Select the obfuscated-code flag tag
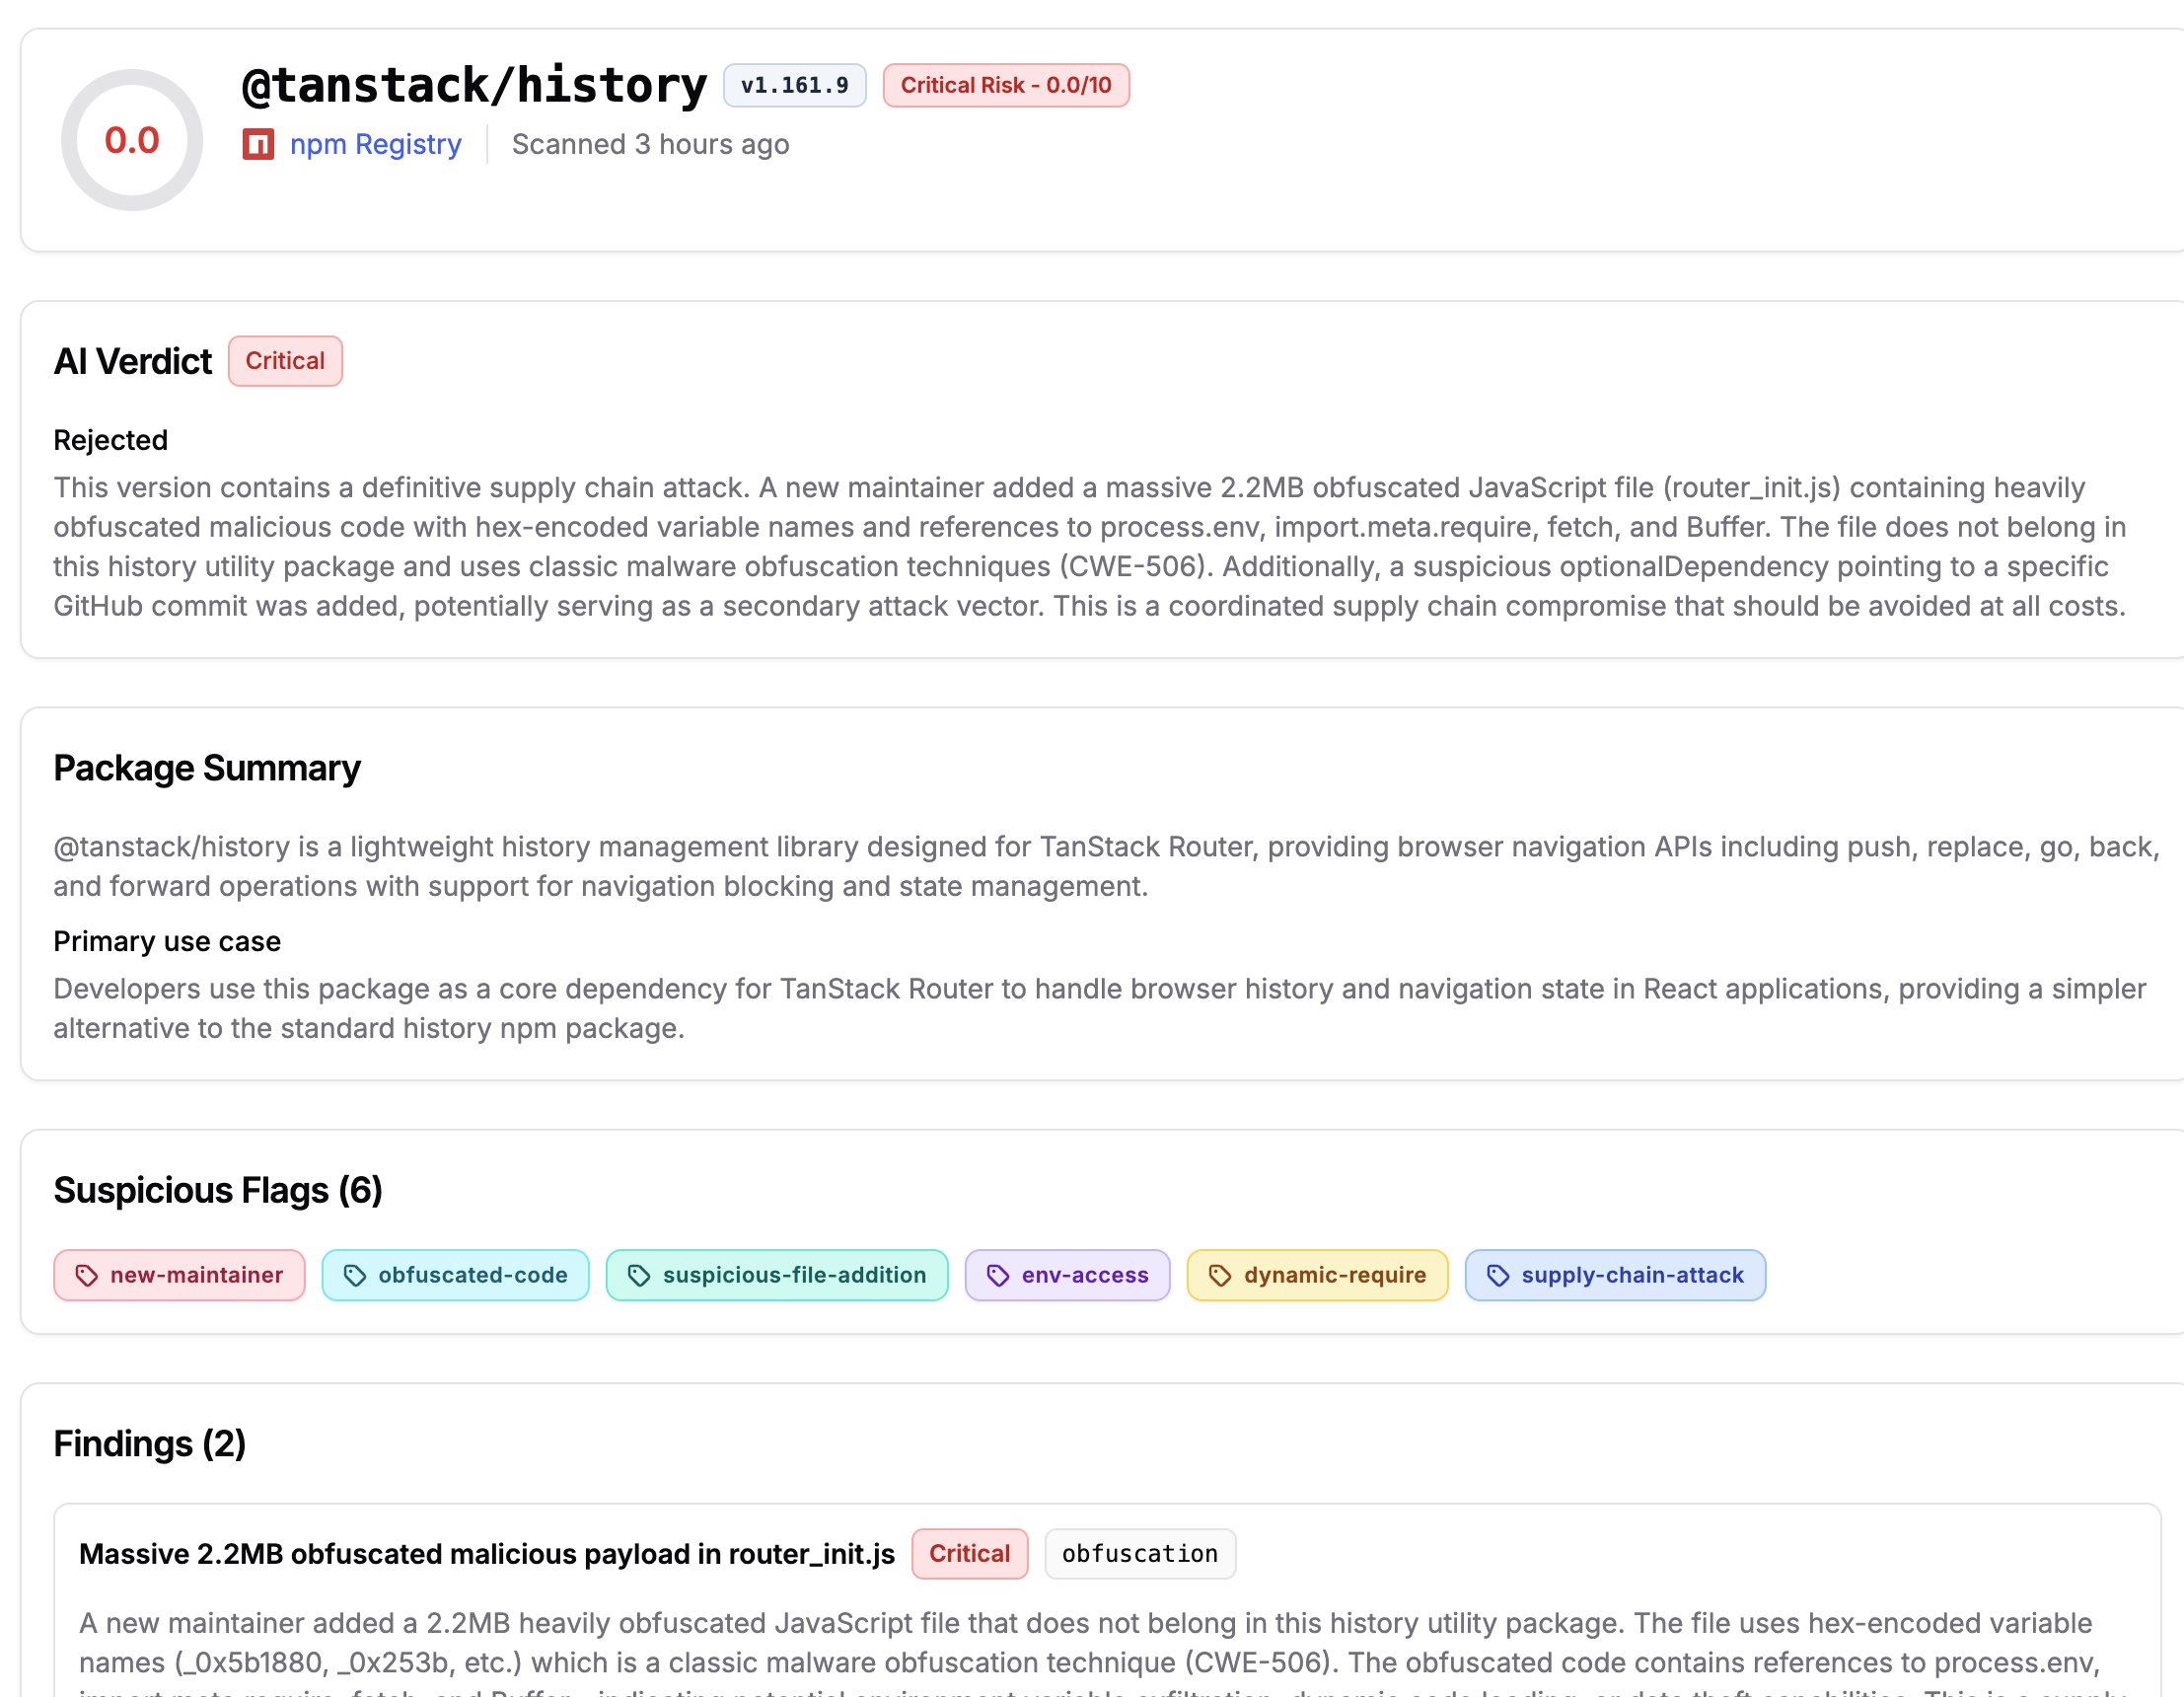 (x=455, y=1275)
